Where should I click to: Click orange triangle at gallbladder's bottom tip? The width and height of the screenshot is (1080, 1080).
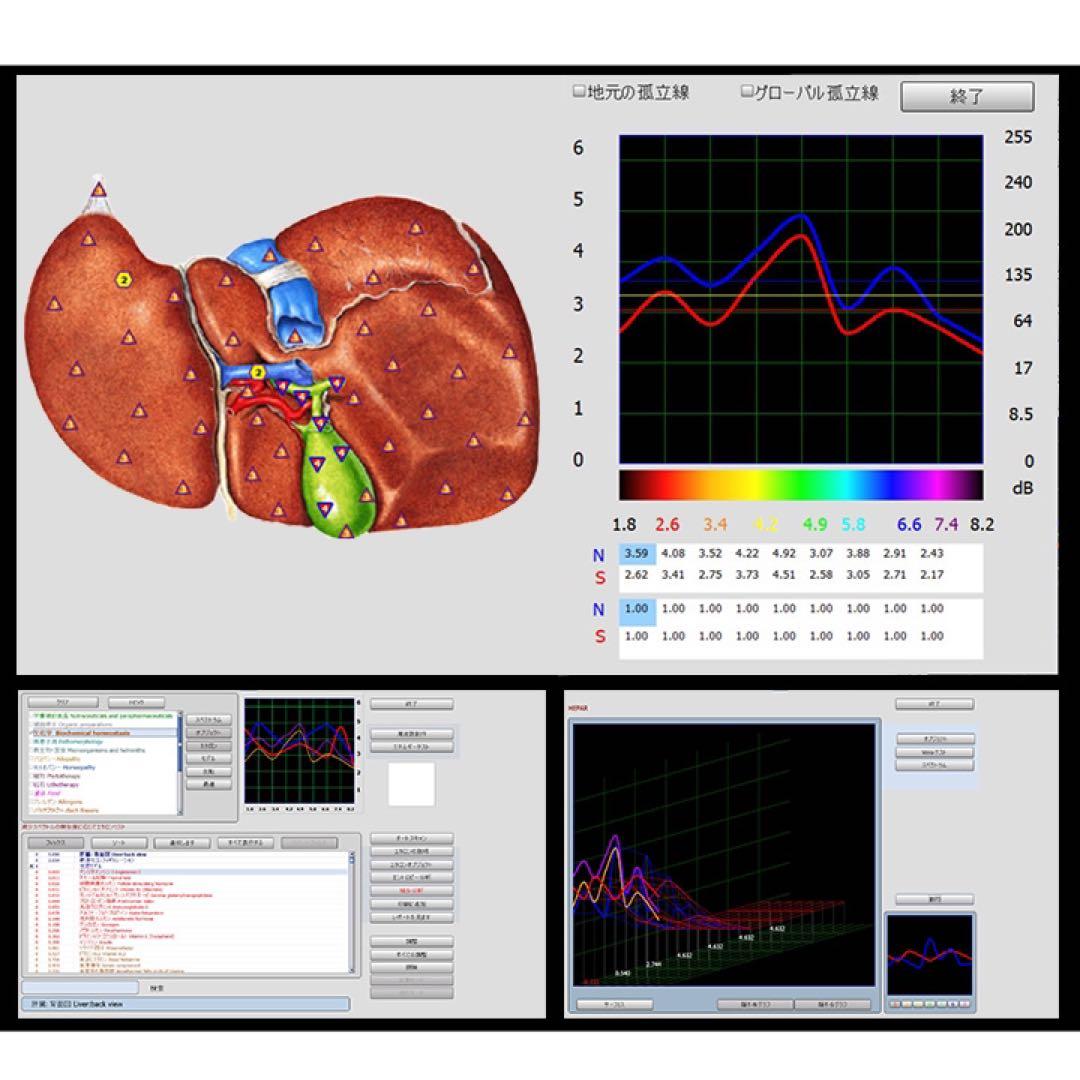pos(346,531)
